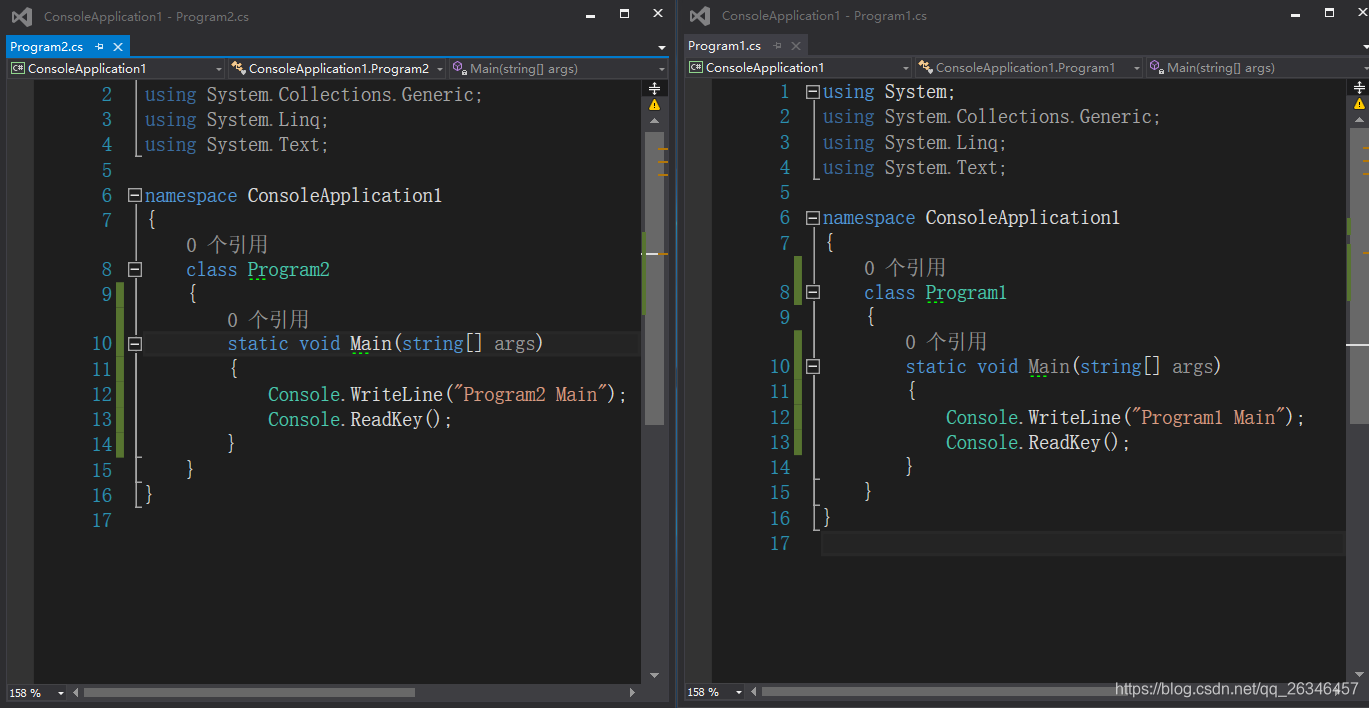This screenshot has height=708, width=1369.
Task: Collapse class Program2 block
Action: (x=135, y=270)
